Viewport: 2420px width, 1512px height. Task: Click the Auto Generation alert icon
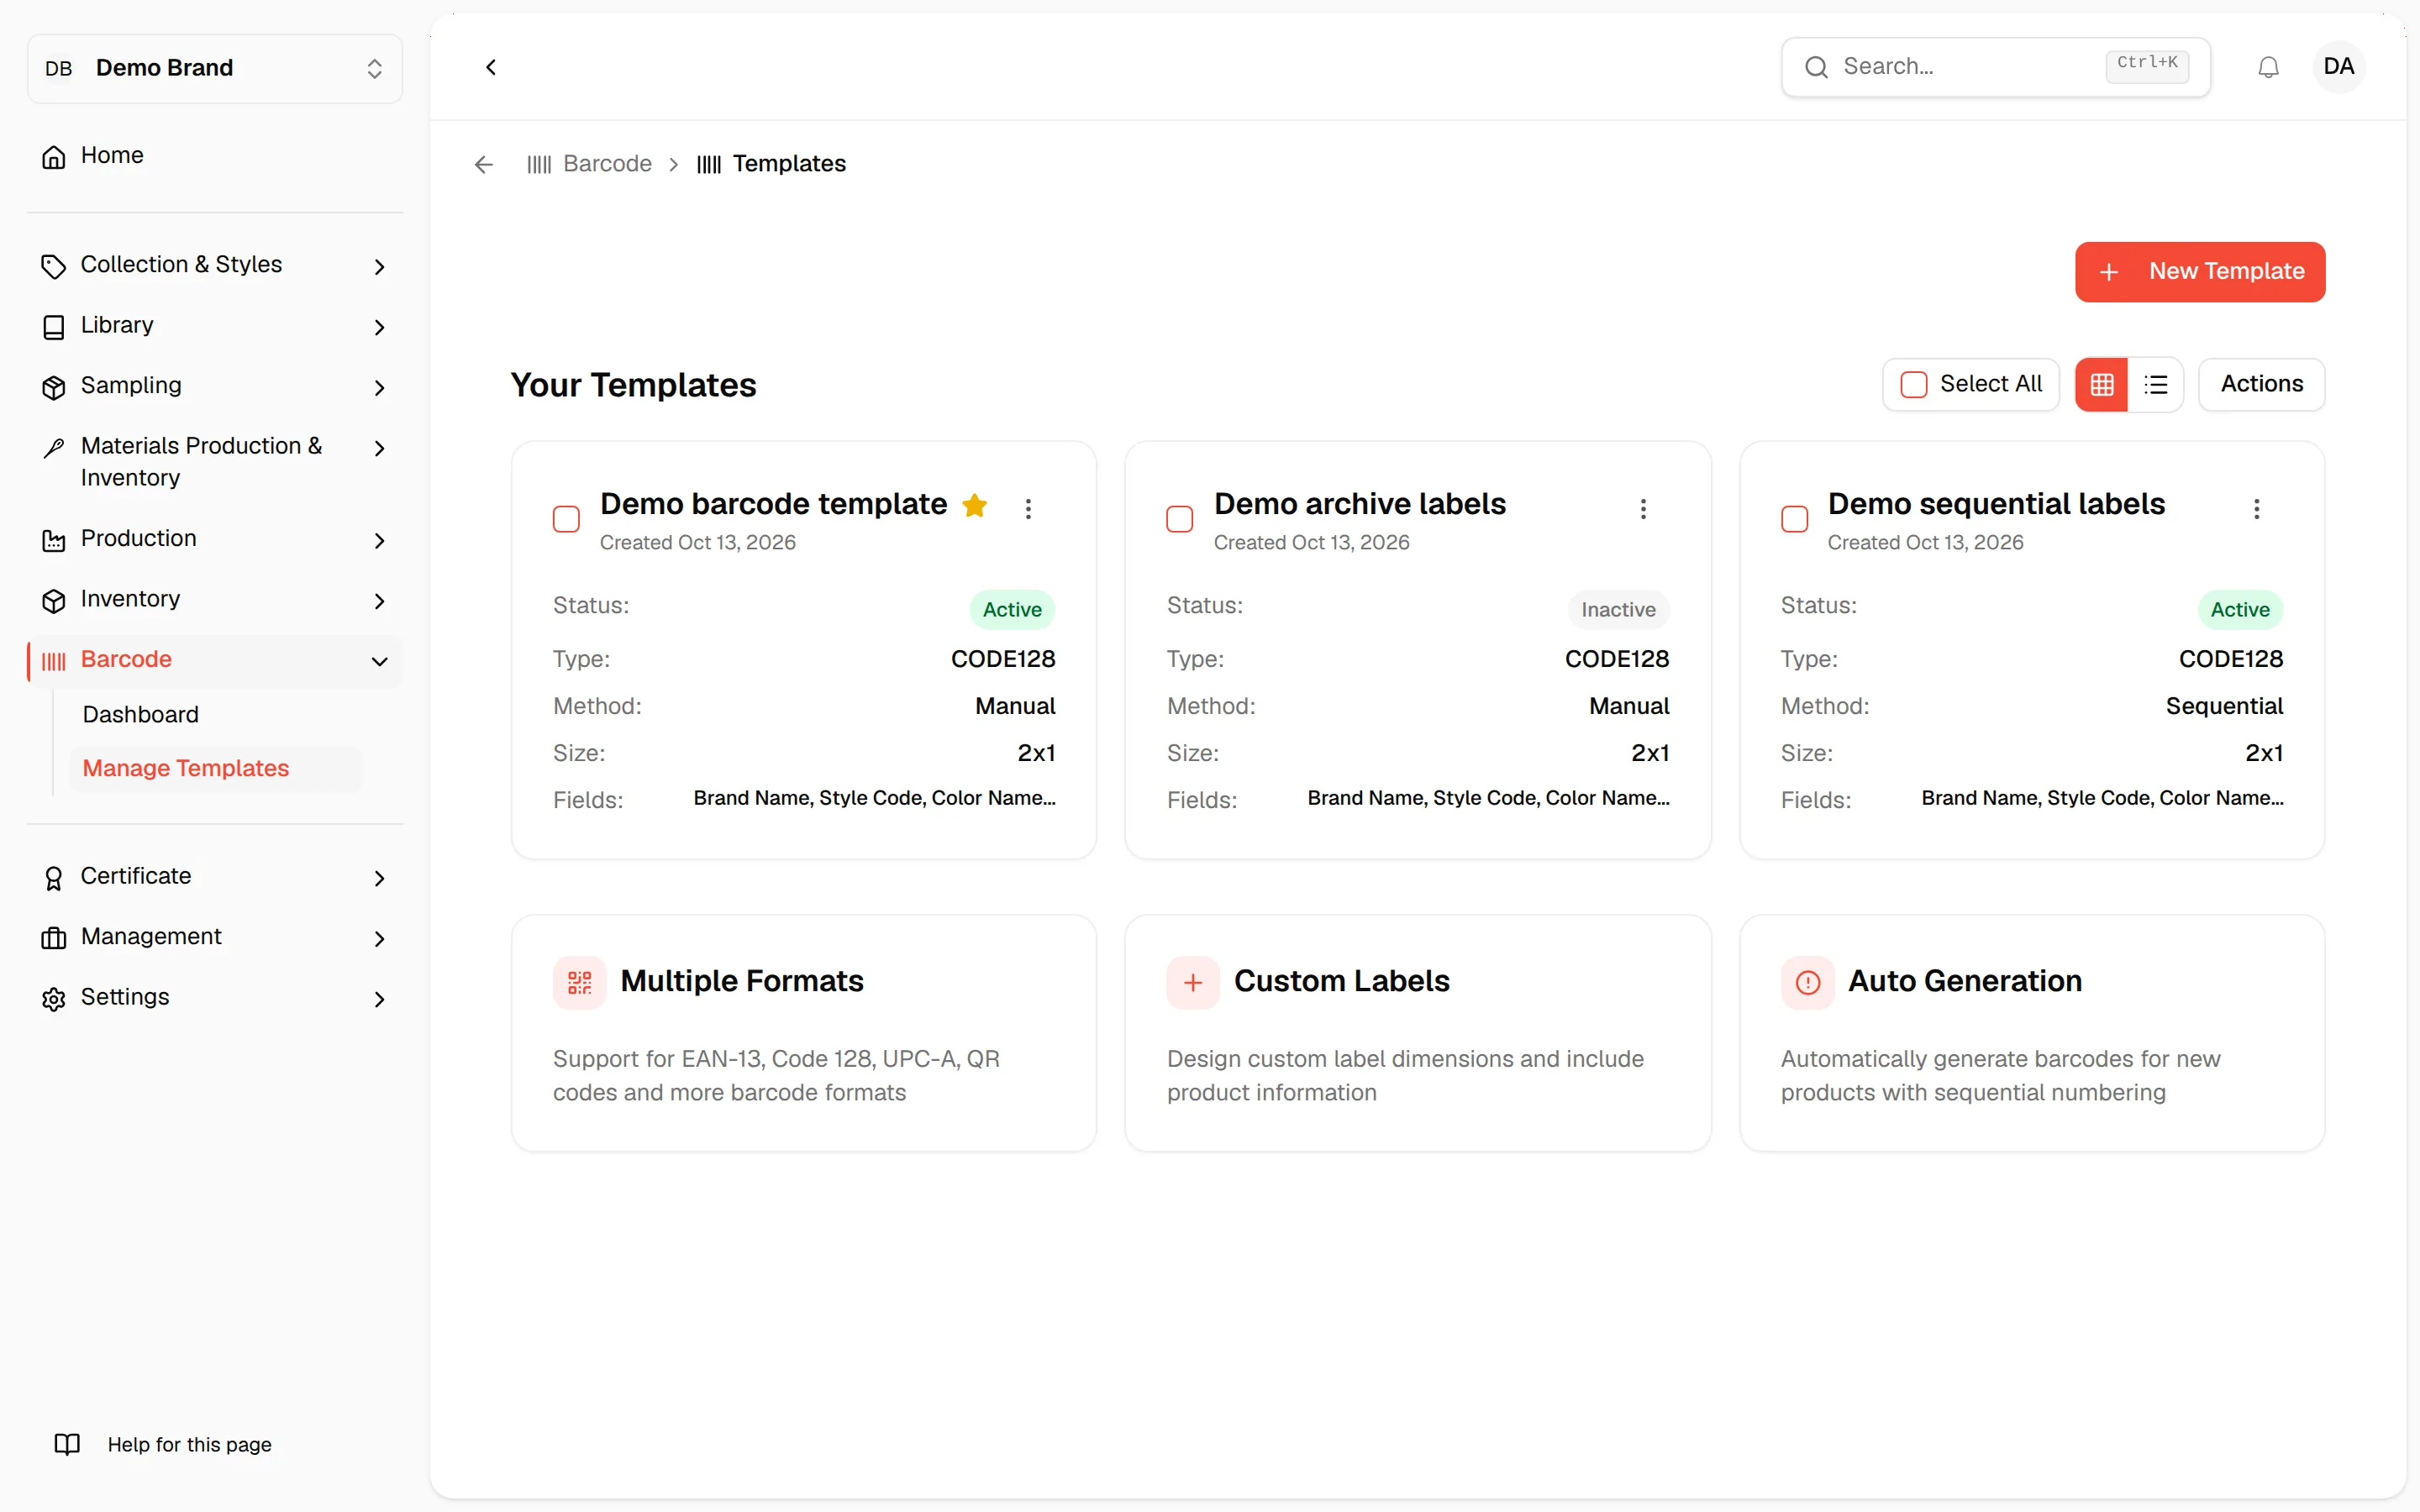pos(1808,982)
